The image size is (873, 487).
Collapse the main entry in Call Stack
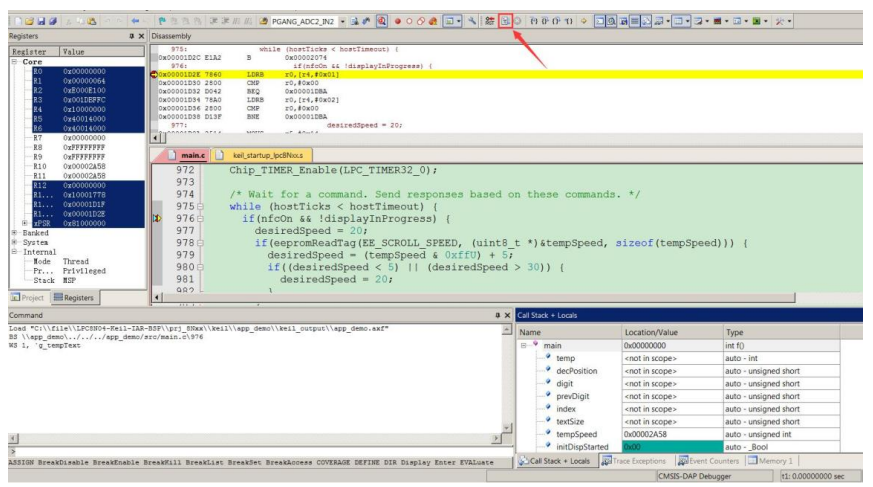click(x=523, y=346)
